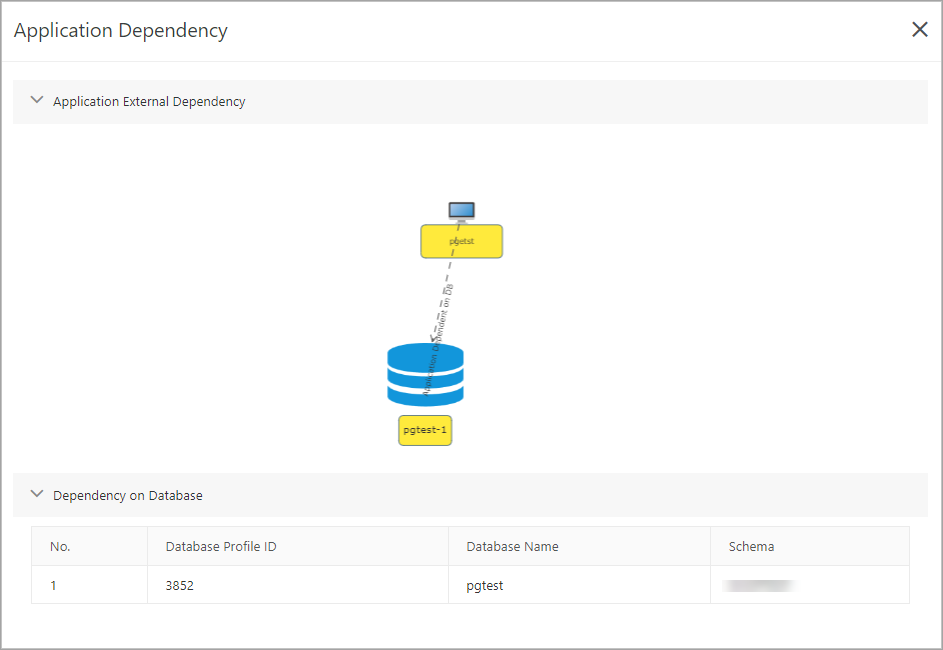
Task: Open row number 1 link
Action: 54,585
